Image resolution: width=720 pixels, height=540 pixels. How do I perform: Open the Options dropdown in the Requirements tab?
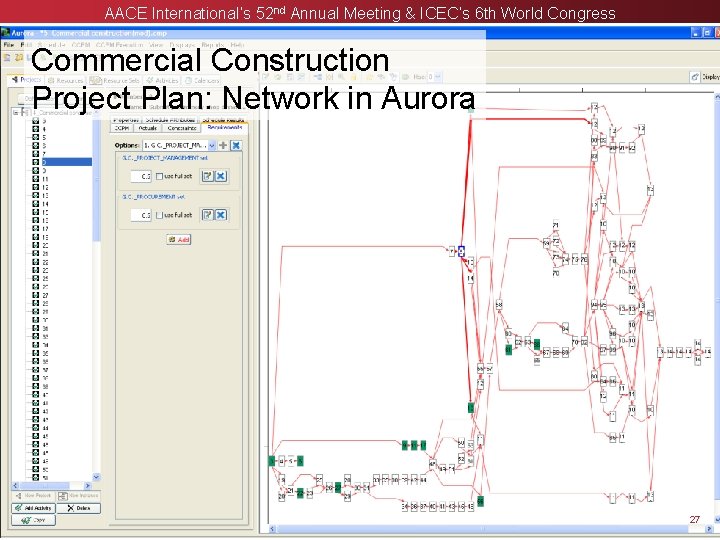tap(212, 146)
